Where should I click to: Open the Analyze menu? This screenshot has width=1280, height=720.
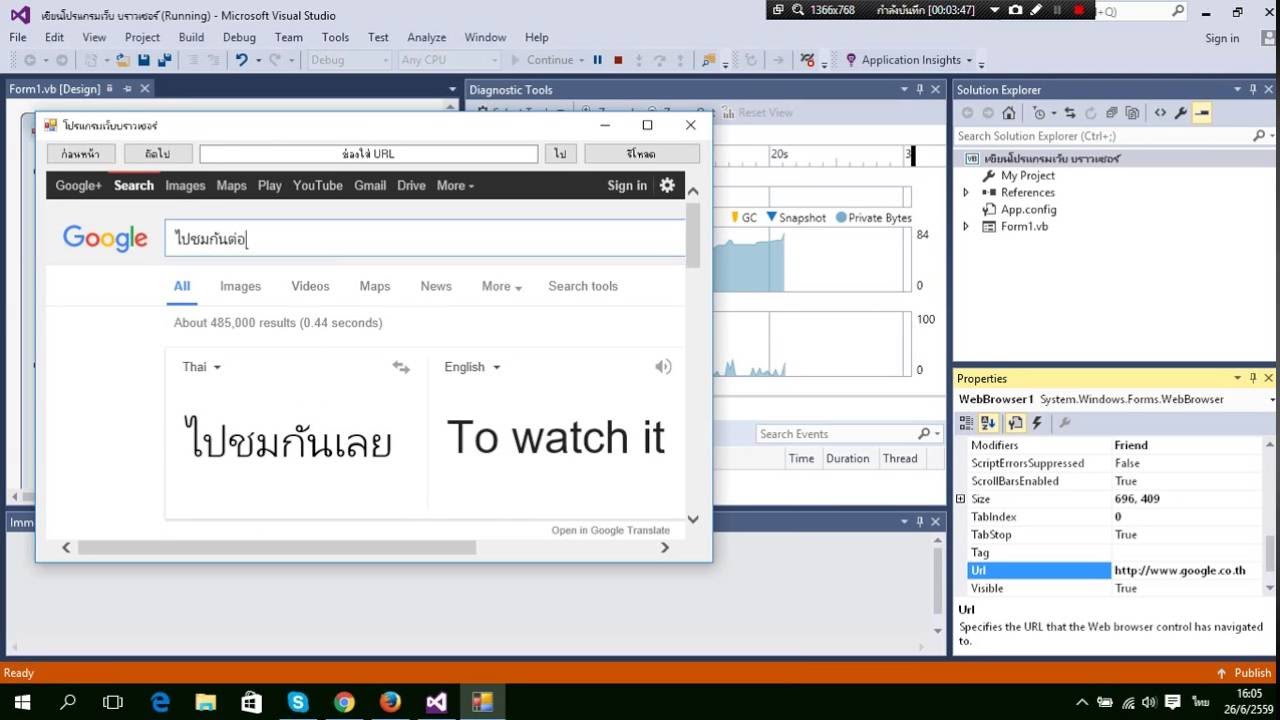pyautogui.click(x=427, y=37)
